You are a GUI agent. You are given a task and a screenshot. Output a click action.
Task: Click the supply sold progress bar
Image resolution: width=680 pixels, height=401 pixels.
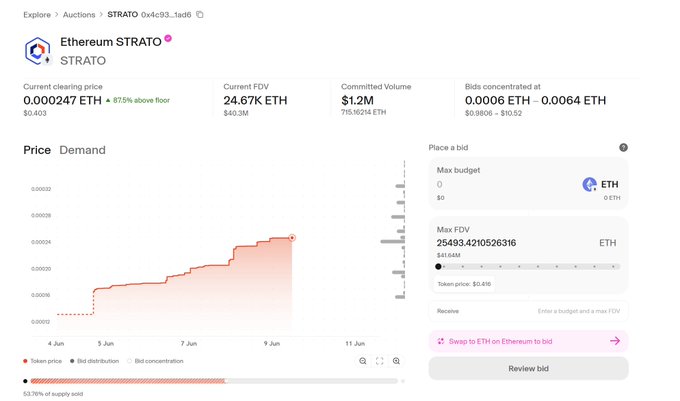coord(214,381)
